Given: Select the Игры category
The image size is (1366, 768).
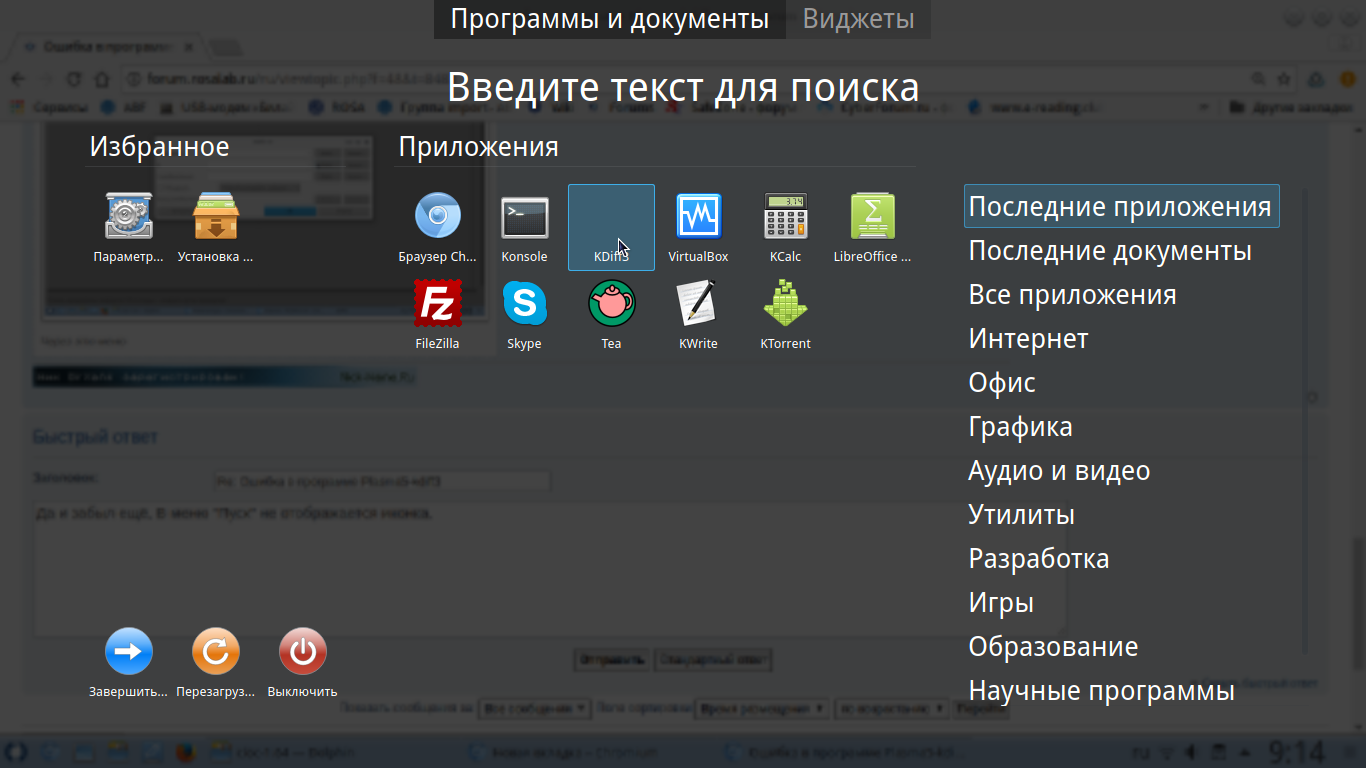Looking at the screenshot, I should pos(1001,602).
